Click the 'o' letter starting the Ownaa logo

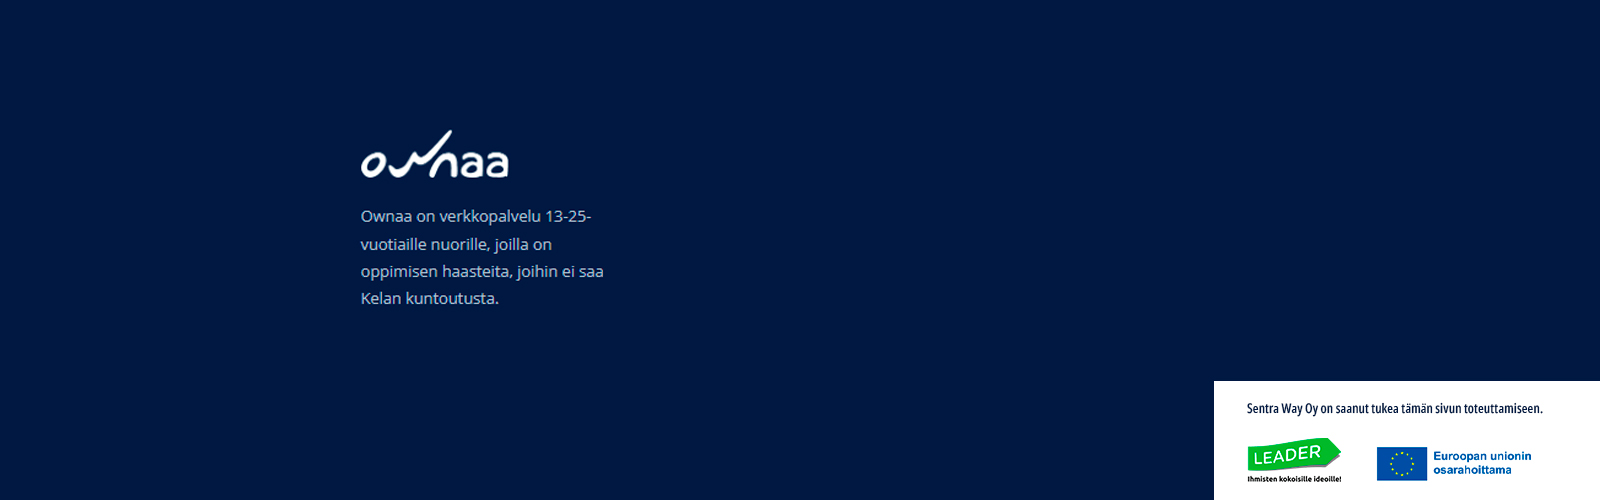(374, 164)
